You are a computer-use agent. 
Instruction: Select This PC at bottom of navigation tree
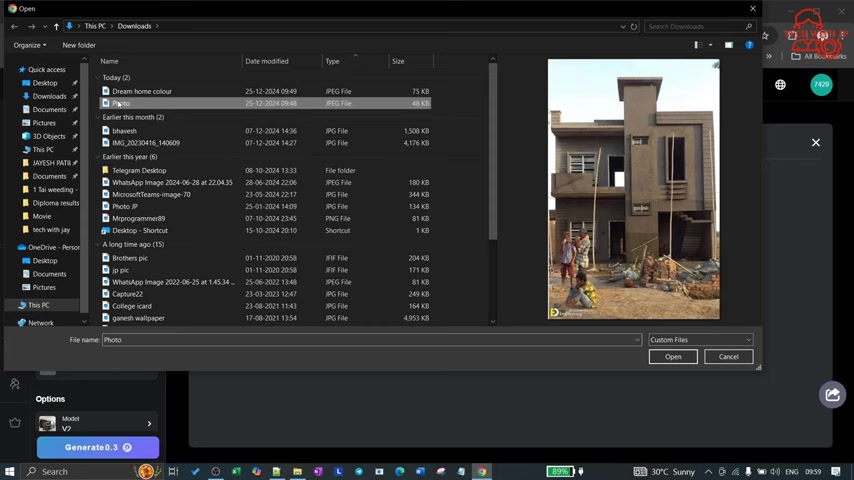pyautogui.click(x=39, y=306)
